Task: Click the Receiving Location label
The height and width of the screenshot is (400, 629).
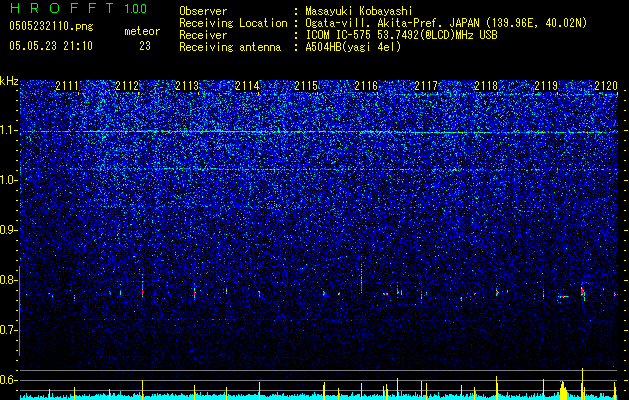Action: click(x=233, y=23)
